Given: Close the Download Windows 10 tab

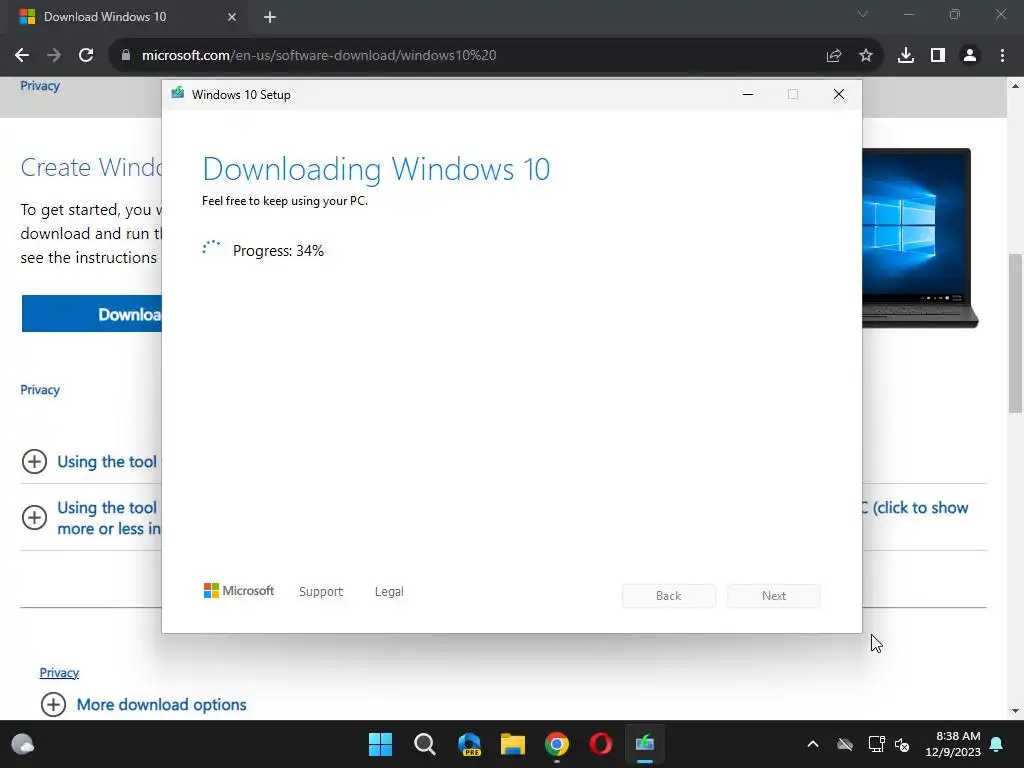Looking at the screenshot, I should pos(231,17).
